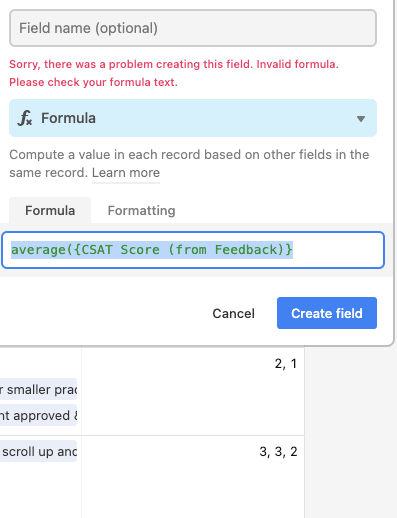Select the Formula field type label

(68, 118)
